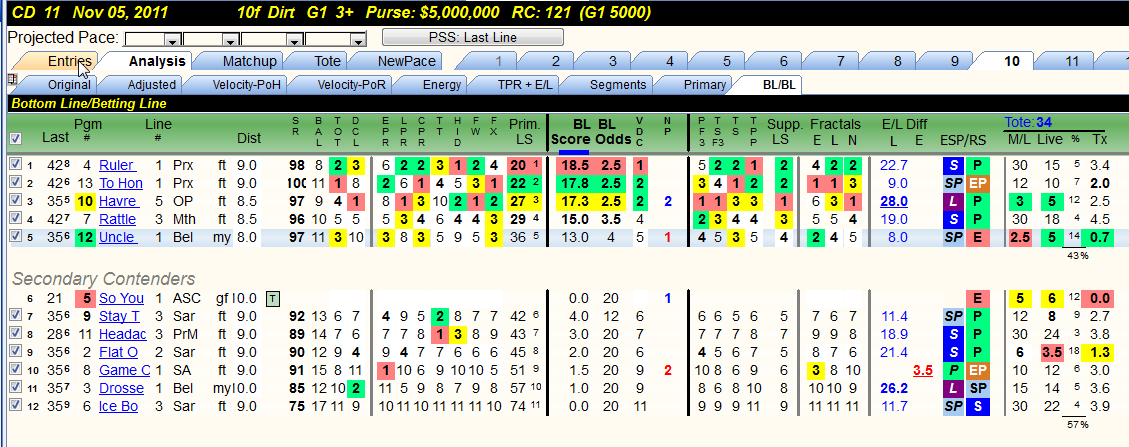This screenshot has height=447, width=1129.
Task: Click the green T icon in So You row
Action: click(x=273, y=297)
